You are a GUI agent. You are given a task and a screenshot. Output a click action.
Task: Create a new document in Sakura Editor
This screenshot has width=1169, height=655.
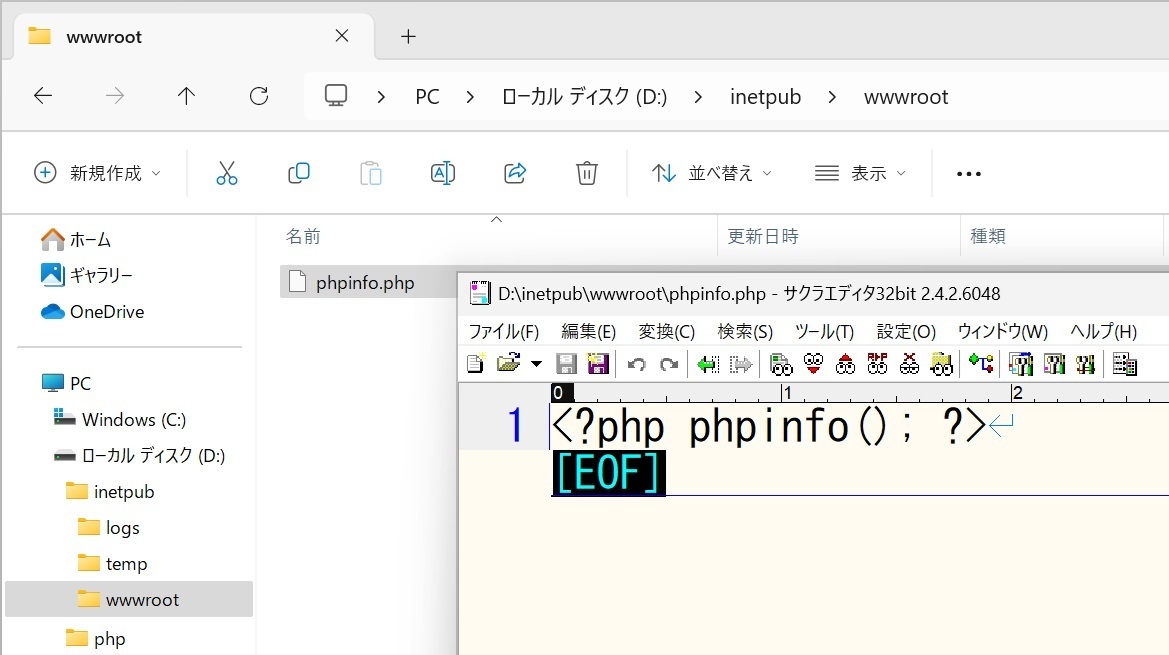click(475, 364)
